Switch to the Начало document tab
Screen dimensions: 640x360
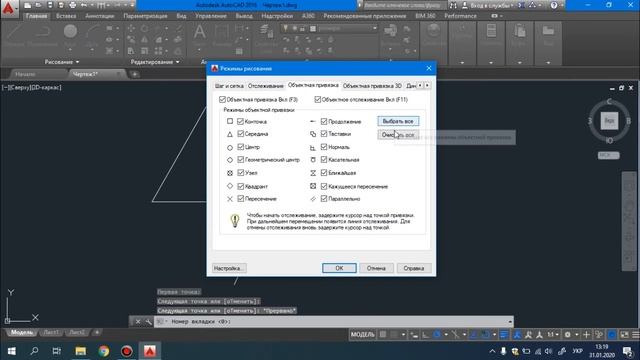point(25,74)
